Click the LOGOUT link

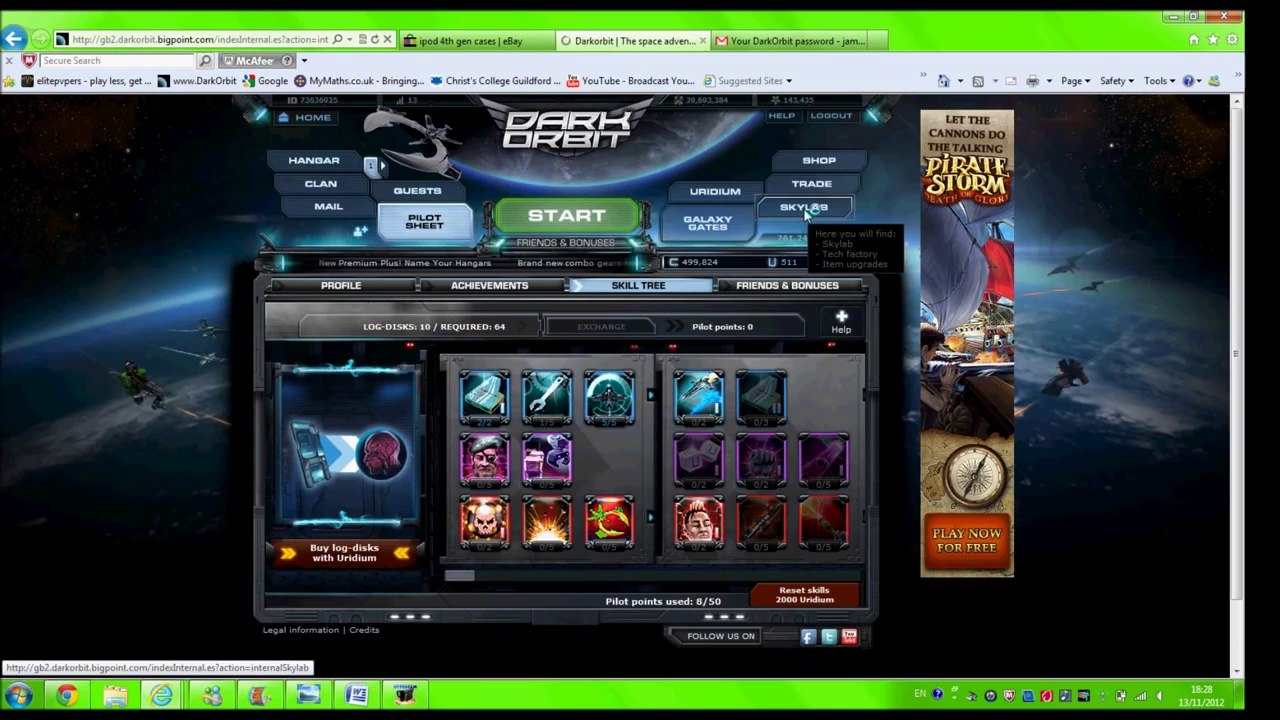(831, 116)
